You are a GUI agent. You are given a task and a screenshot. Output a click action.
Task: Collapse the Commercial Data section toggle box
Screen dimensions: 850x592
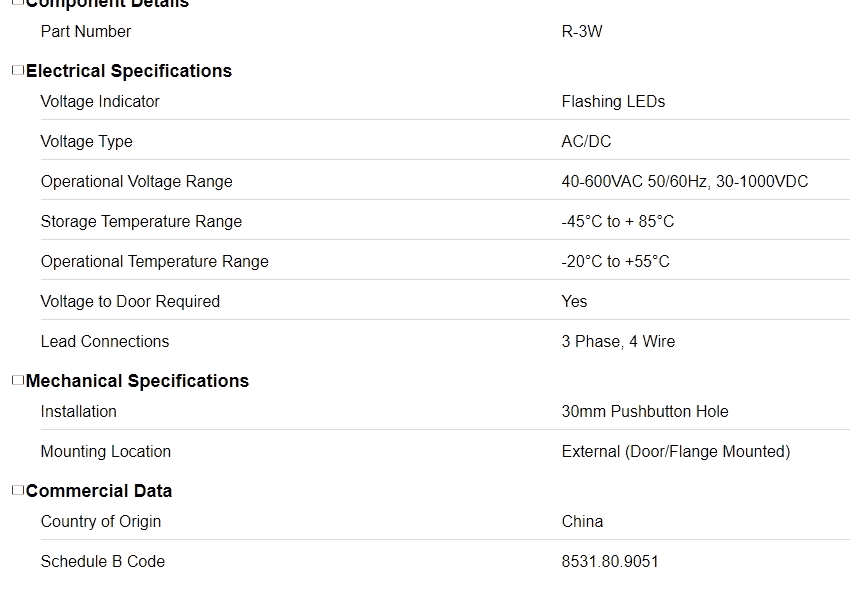coord(17,490)
